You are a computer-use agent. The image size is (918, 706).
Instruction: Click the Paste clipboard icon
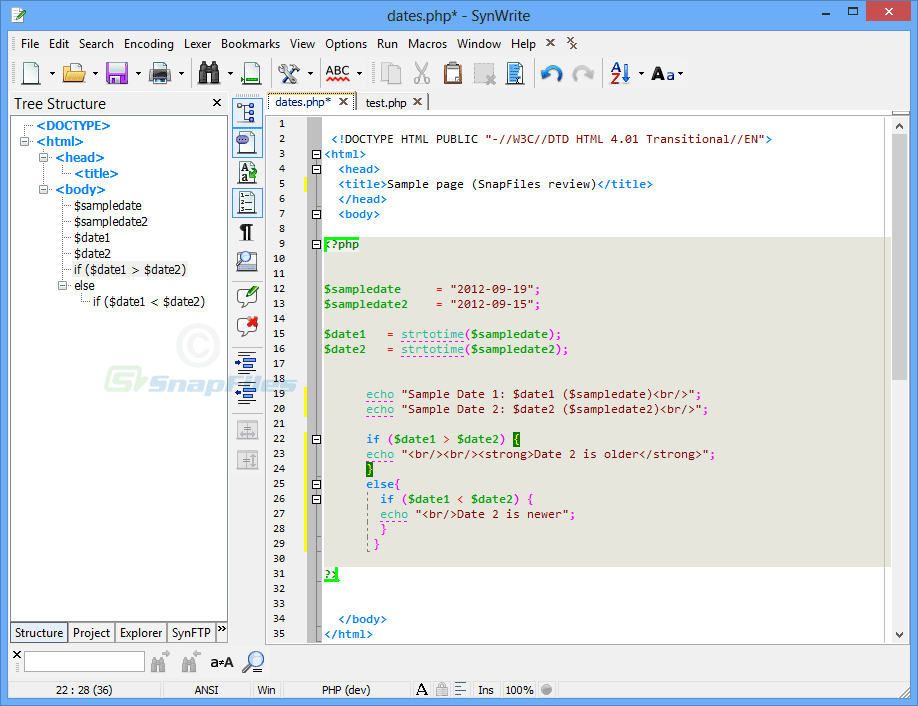click(452, 73)
